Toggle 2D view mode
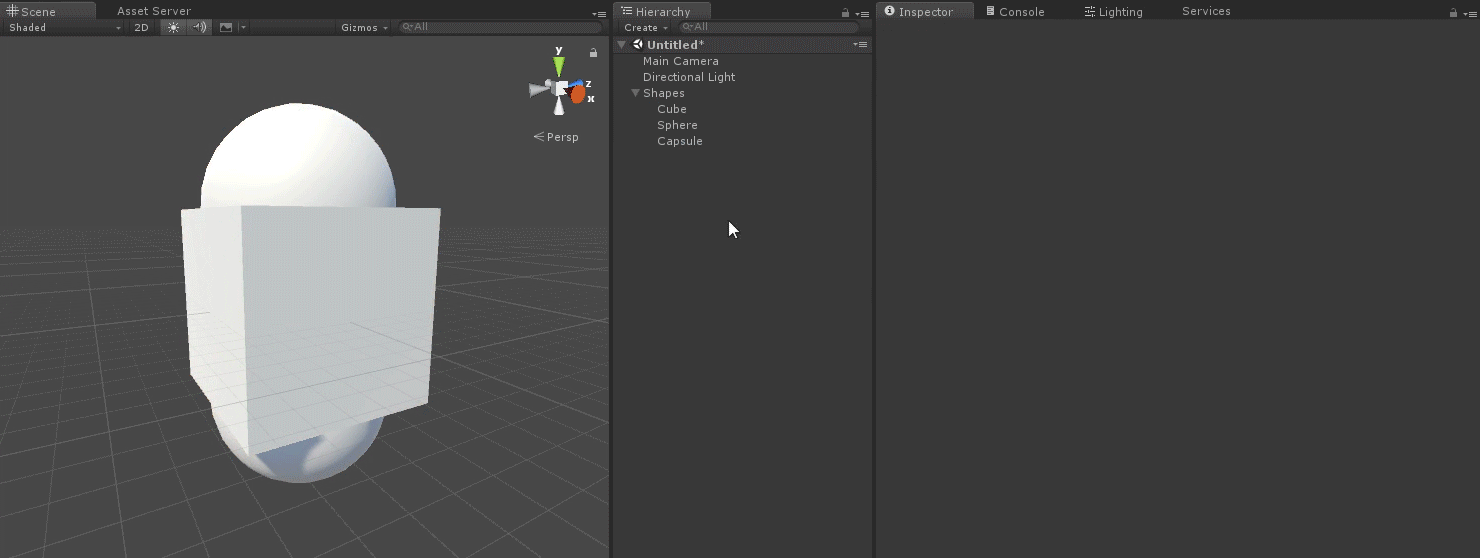 pyautogui.click(x=141, y=28)
